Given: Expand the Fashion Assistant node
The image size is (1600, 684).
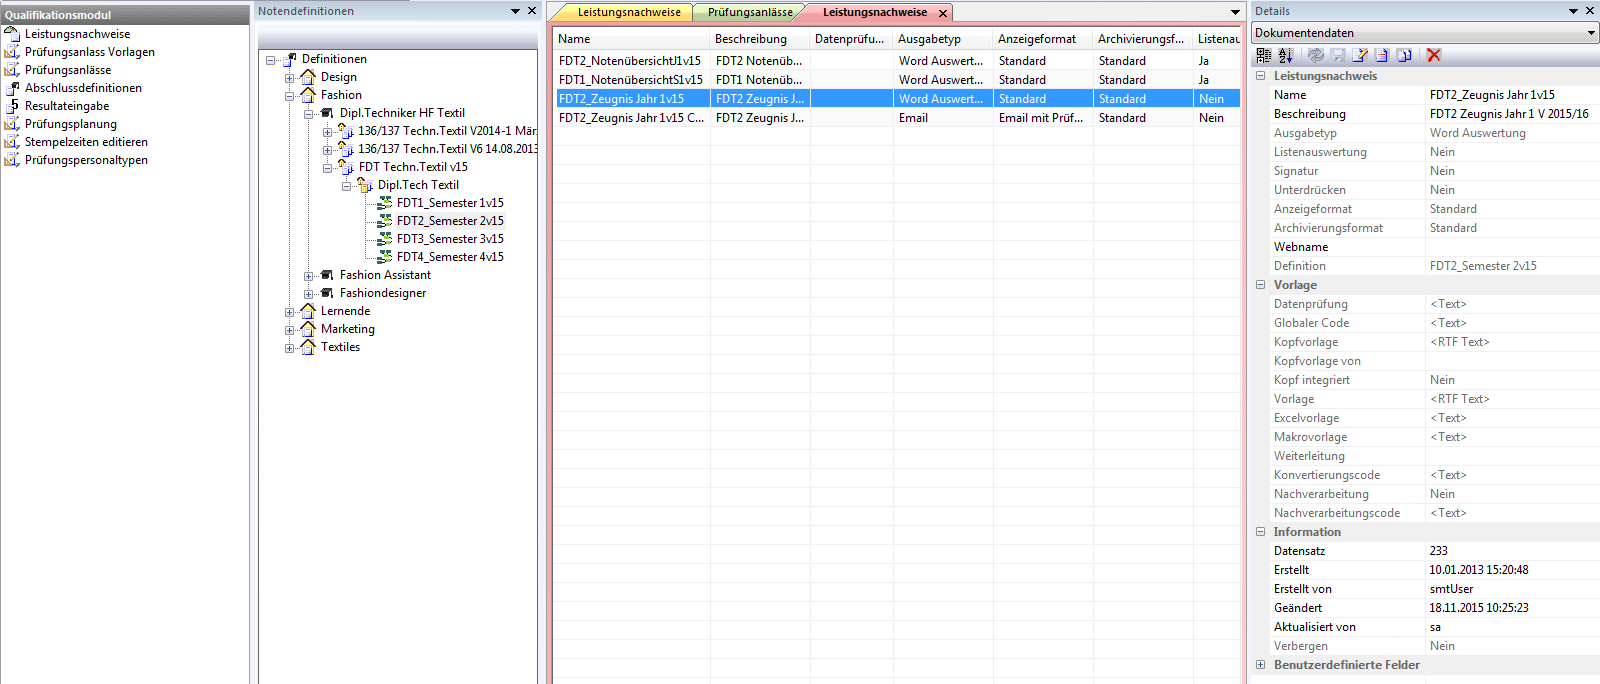Looking at the screenshot, I should coord(309,276).
